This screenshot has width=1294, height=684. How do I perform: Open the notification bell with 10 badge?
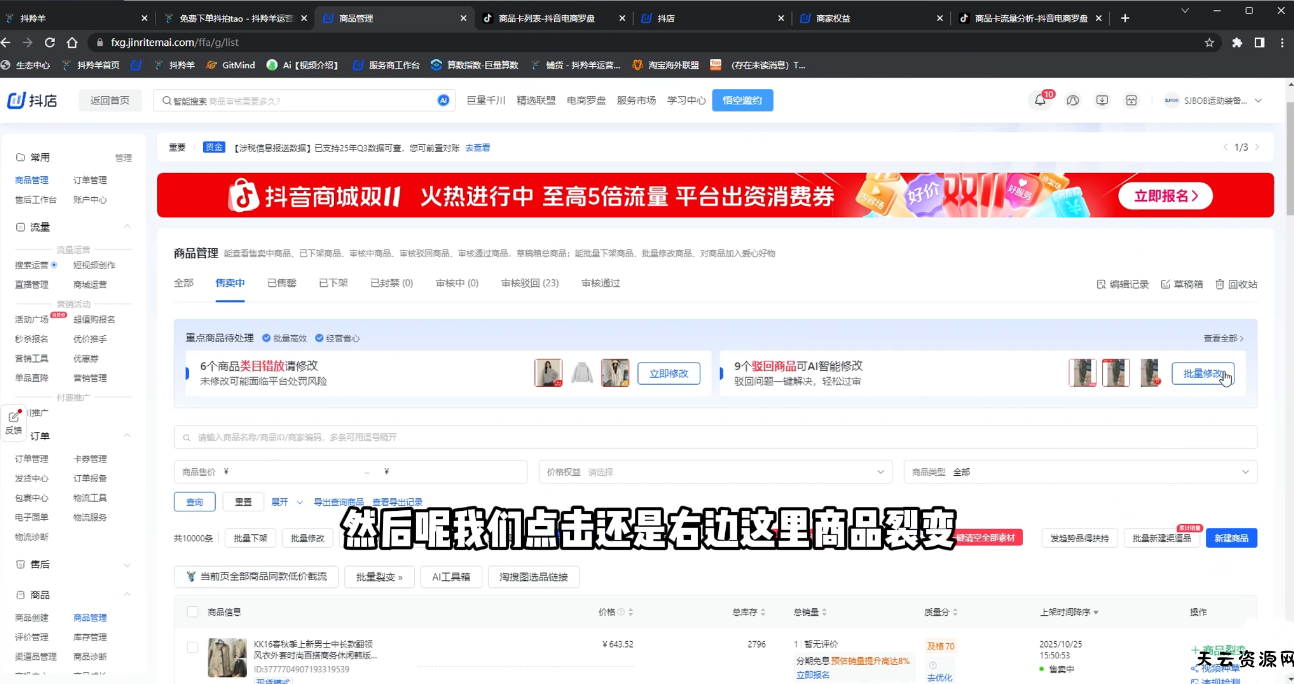pyautogui.click(x=1041, y=100)
